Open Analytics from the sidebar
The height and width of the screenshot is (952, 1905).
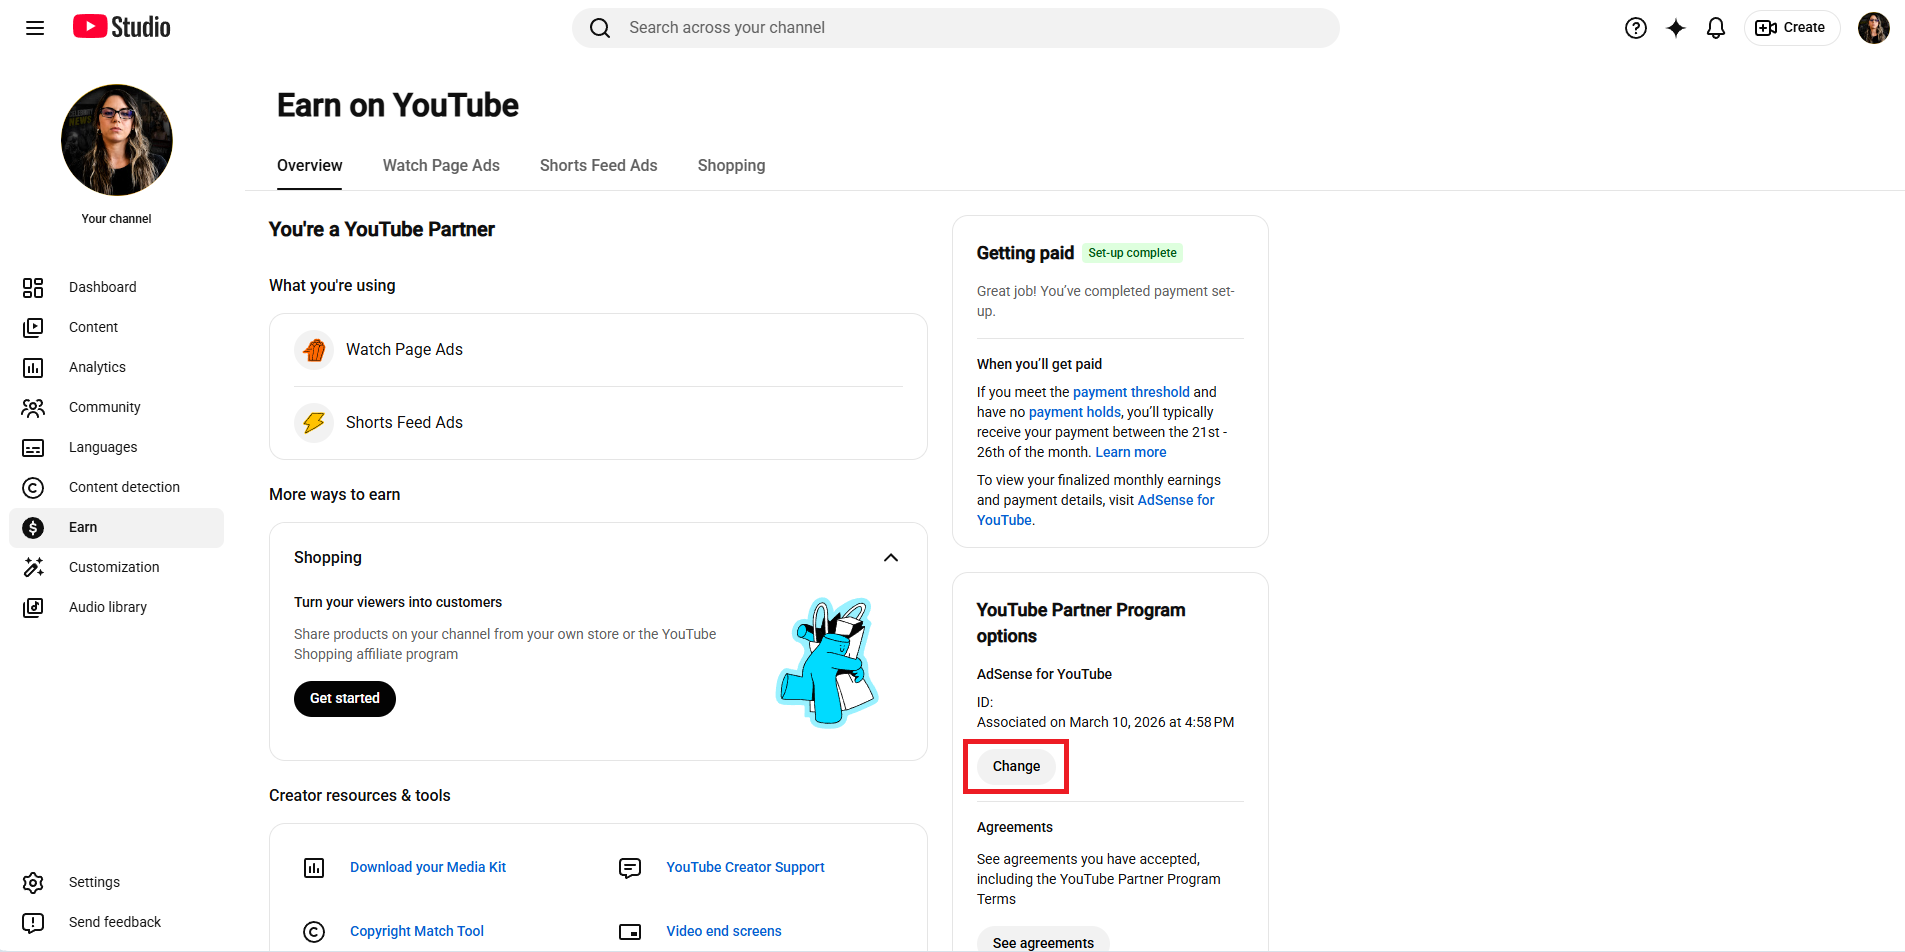pyautogui.click(x=116, y=368)
